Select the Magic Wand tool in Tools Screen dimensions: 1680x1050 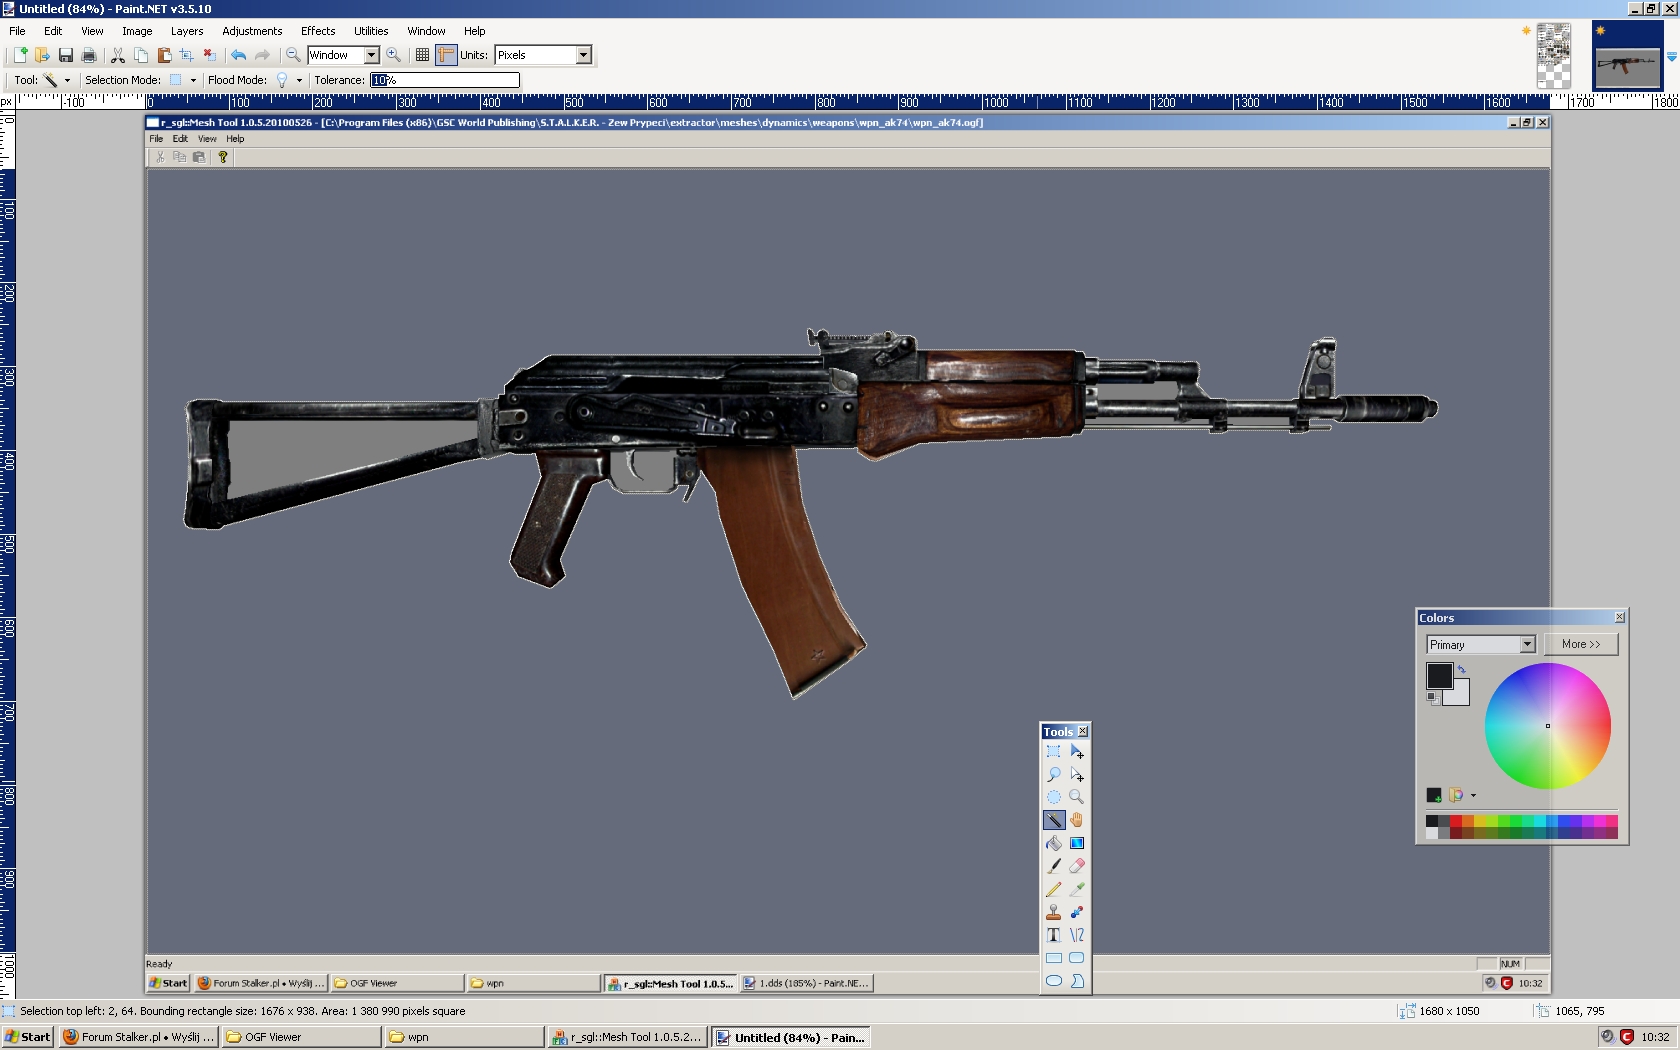tap(1054, 820)
